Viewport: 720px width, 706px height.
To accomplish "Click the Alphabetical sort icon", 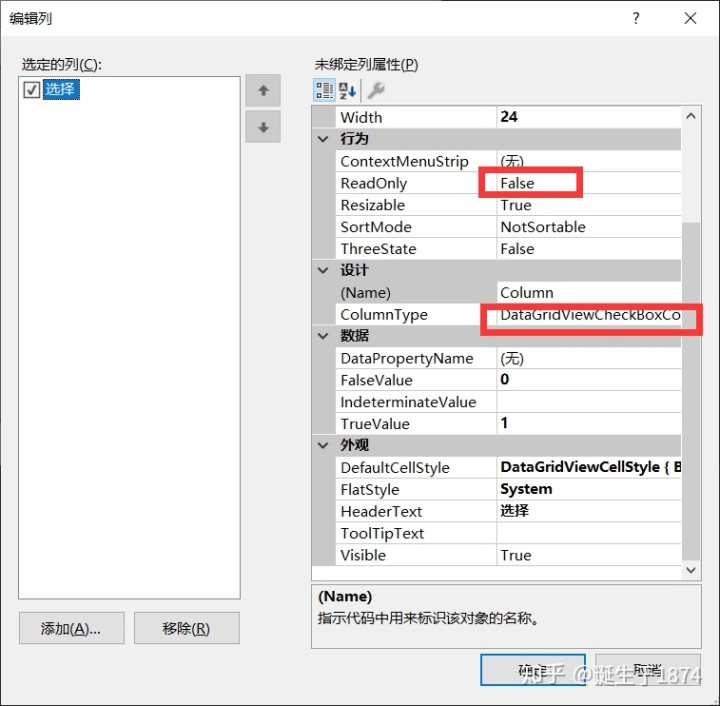I will [x=348, y=90].
